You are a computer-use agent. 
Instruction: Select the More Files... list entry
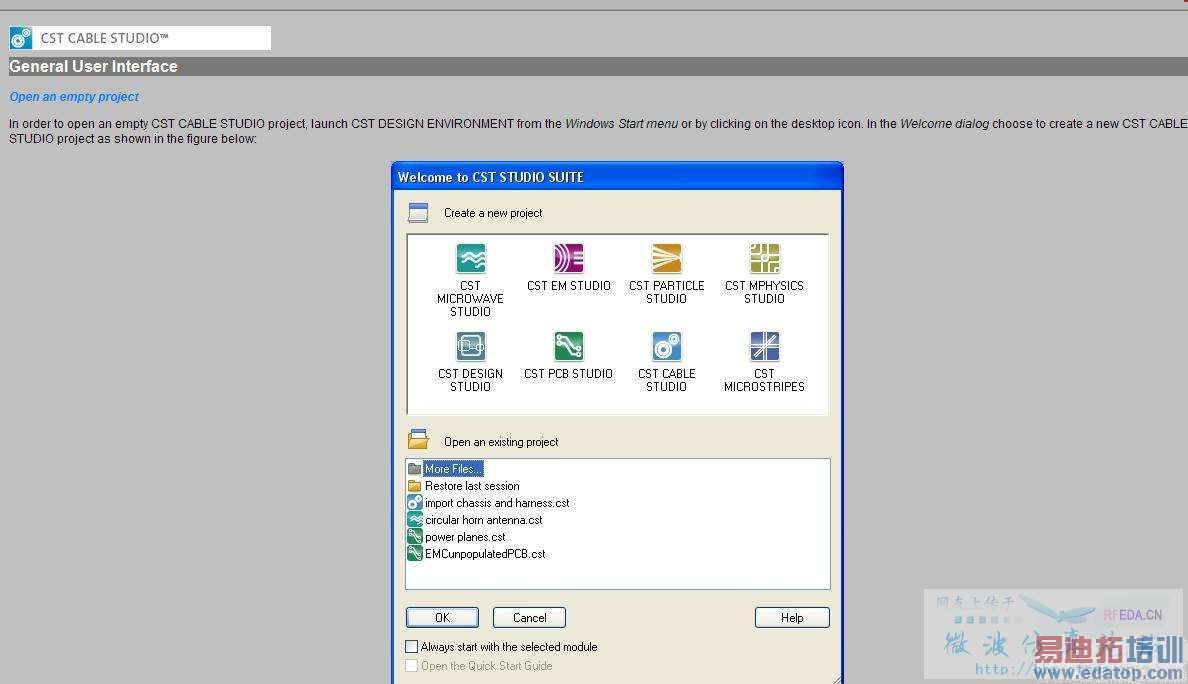(x=453, y=469)
